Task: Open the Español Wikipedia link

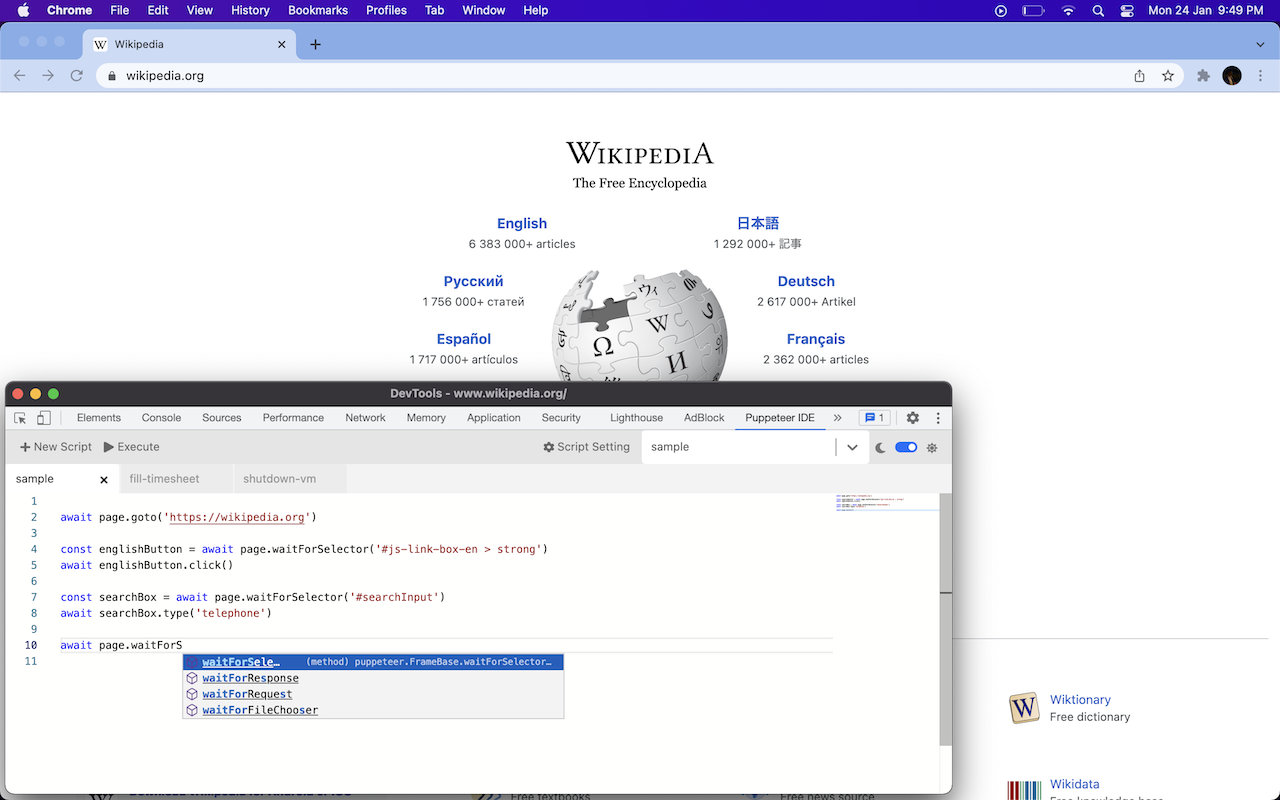Action: tap(464, 340)
